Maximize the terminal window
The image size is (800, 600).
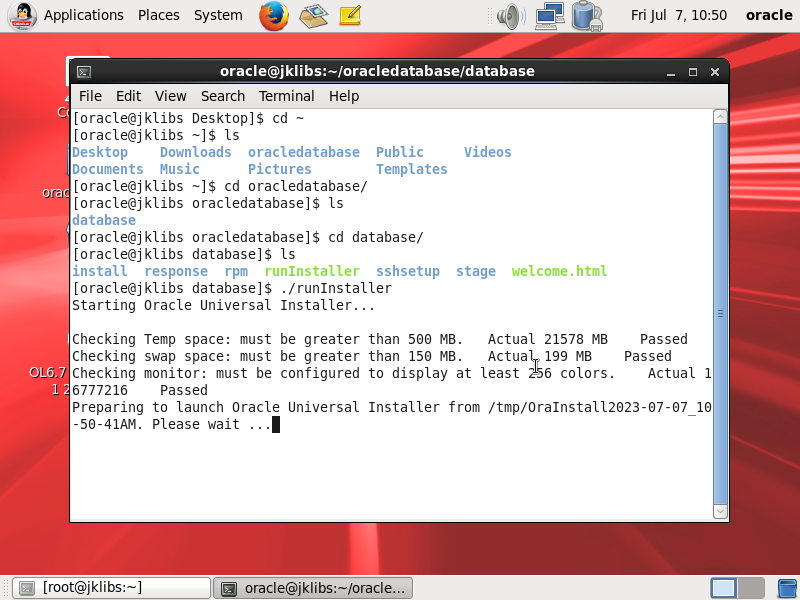tap(693, 72)
